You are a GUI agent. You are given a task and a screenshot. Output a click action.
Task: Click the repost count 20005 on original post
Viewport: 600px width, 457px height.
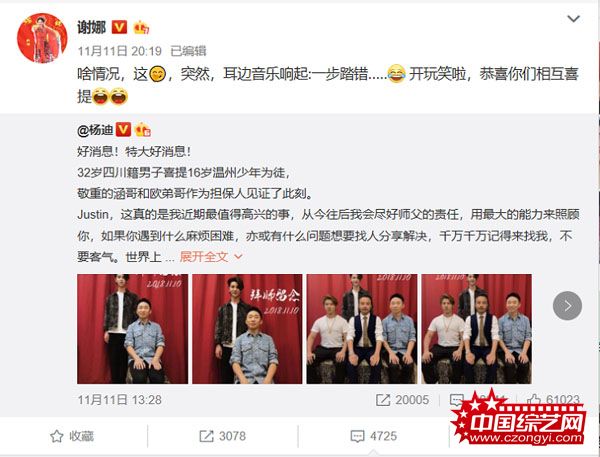click(x=402, y=400)
